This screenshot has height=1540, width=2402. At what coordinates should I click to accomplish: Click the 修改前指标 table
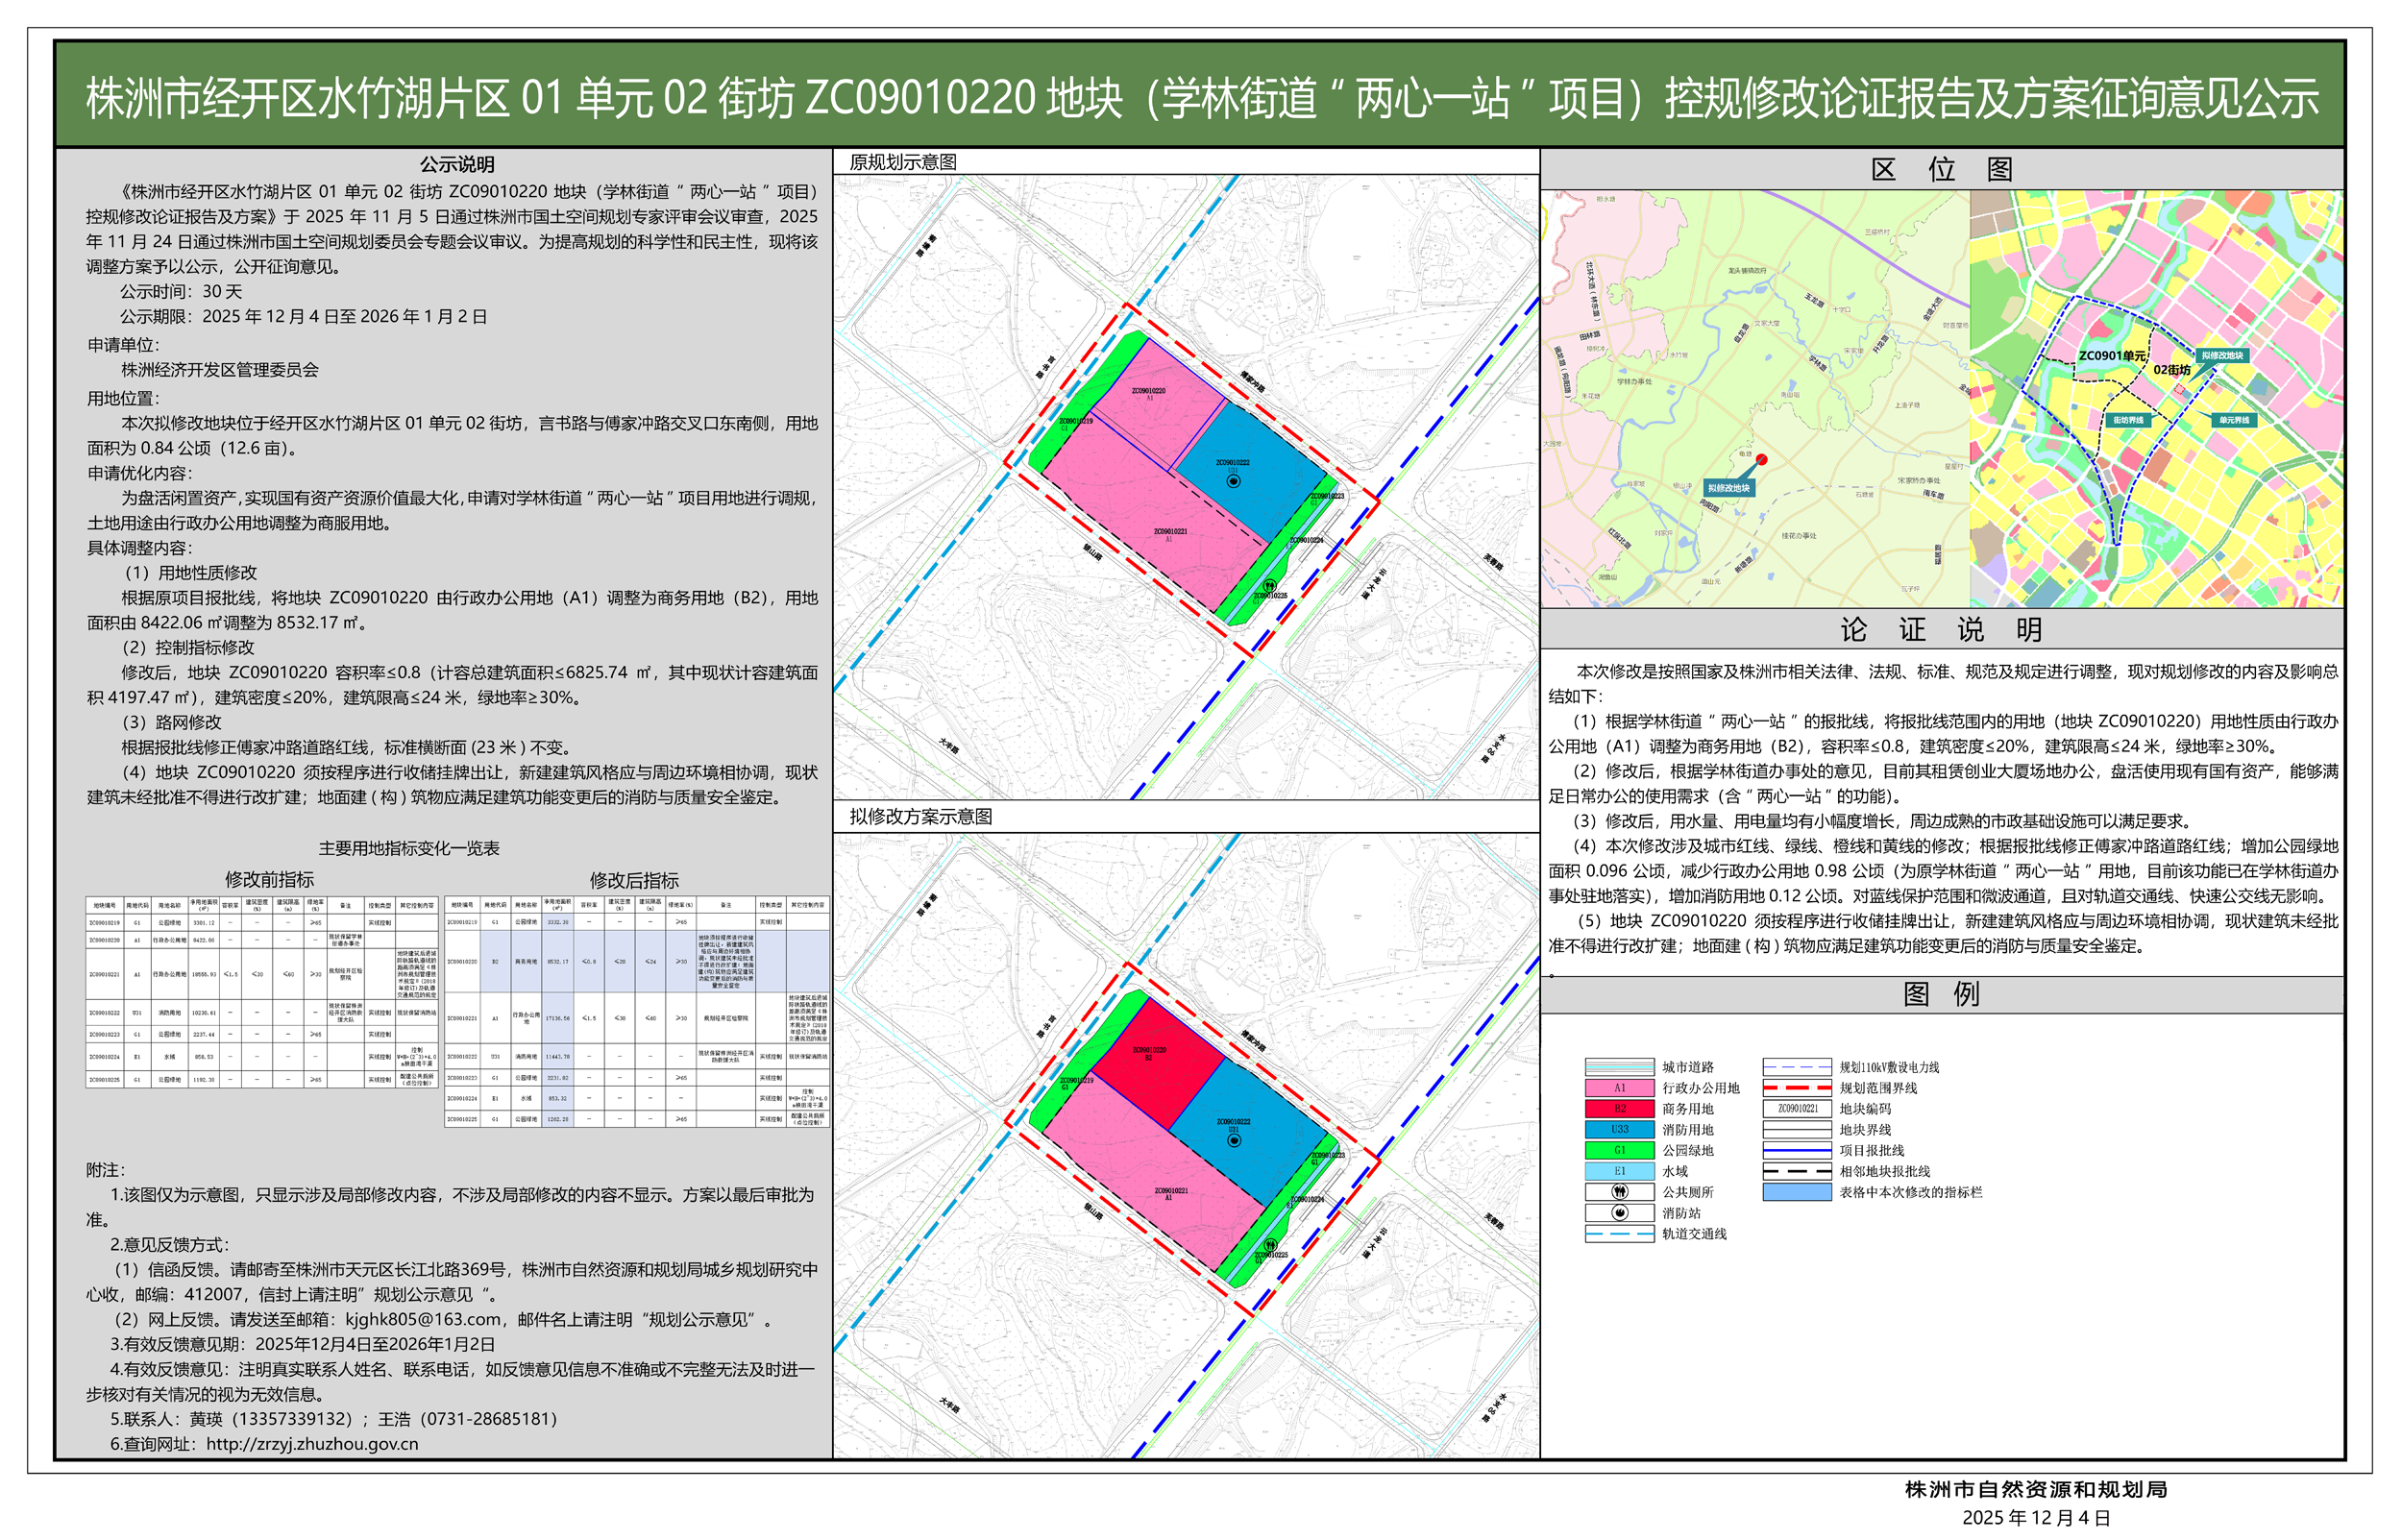pos(261,992)
